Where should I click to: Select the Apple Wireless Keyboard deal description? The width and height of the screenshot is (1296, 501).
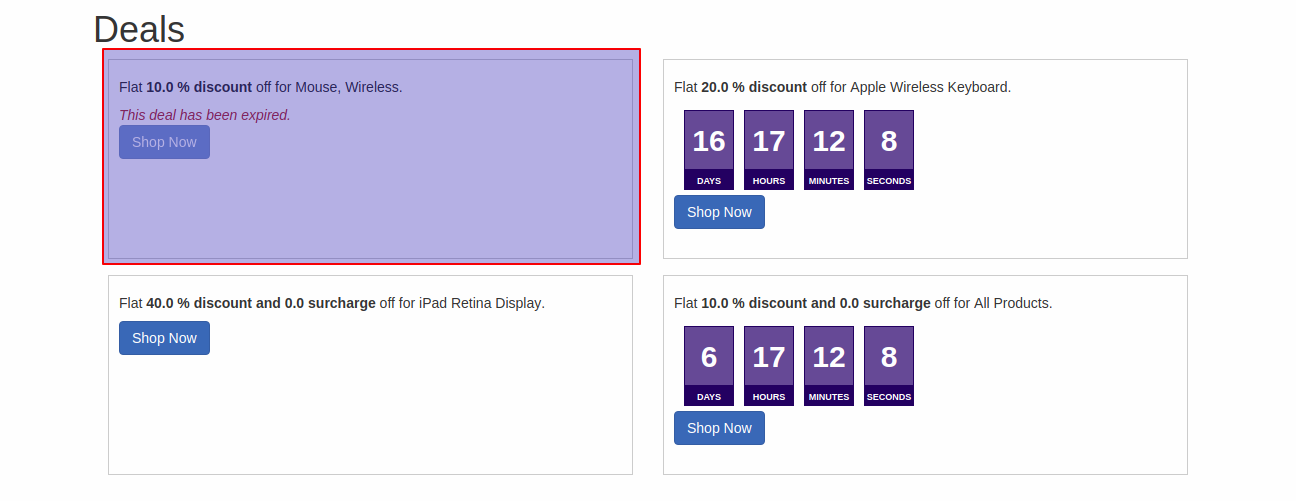842,87
